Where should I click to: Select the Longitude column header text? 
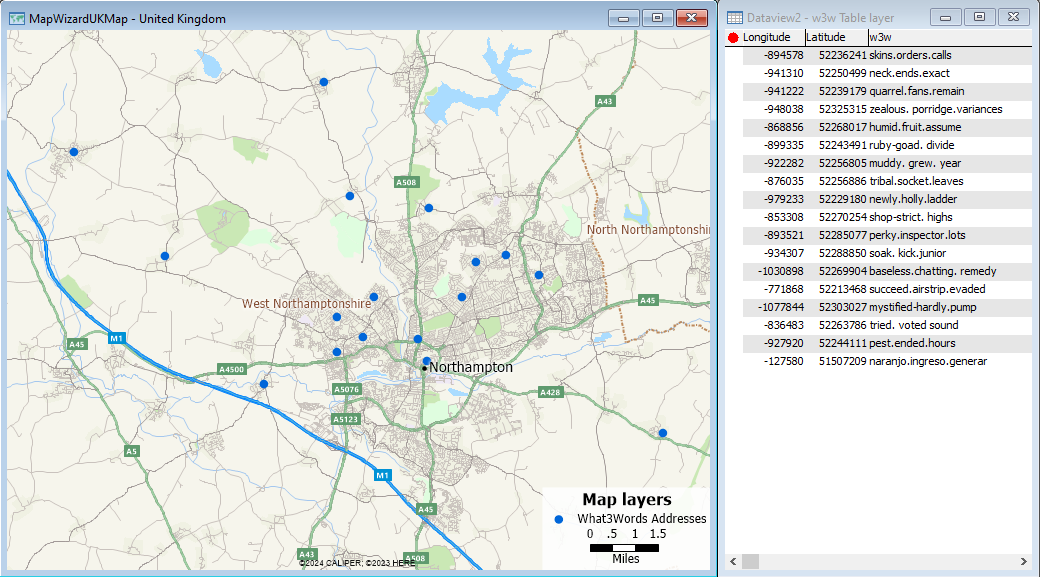[x=766, y=38]
